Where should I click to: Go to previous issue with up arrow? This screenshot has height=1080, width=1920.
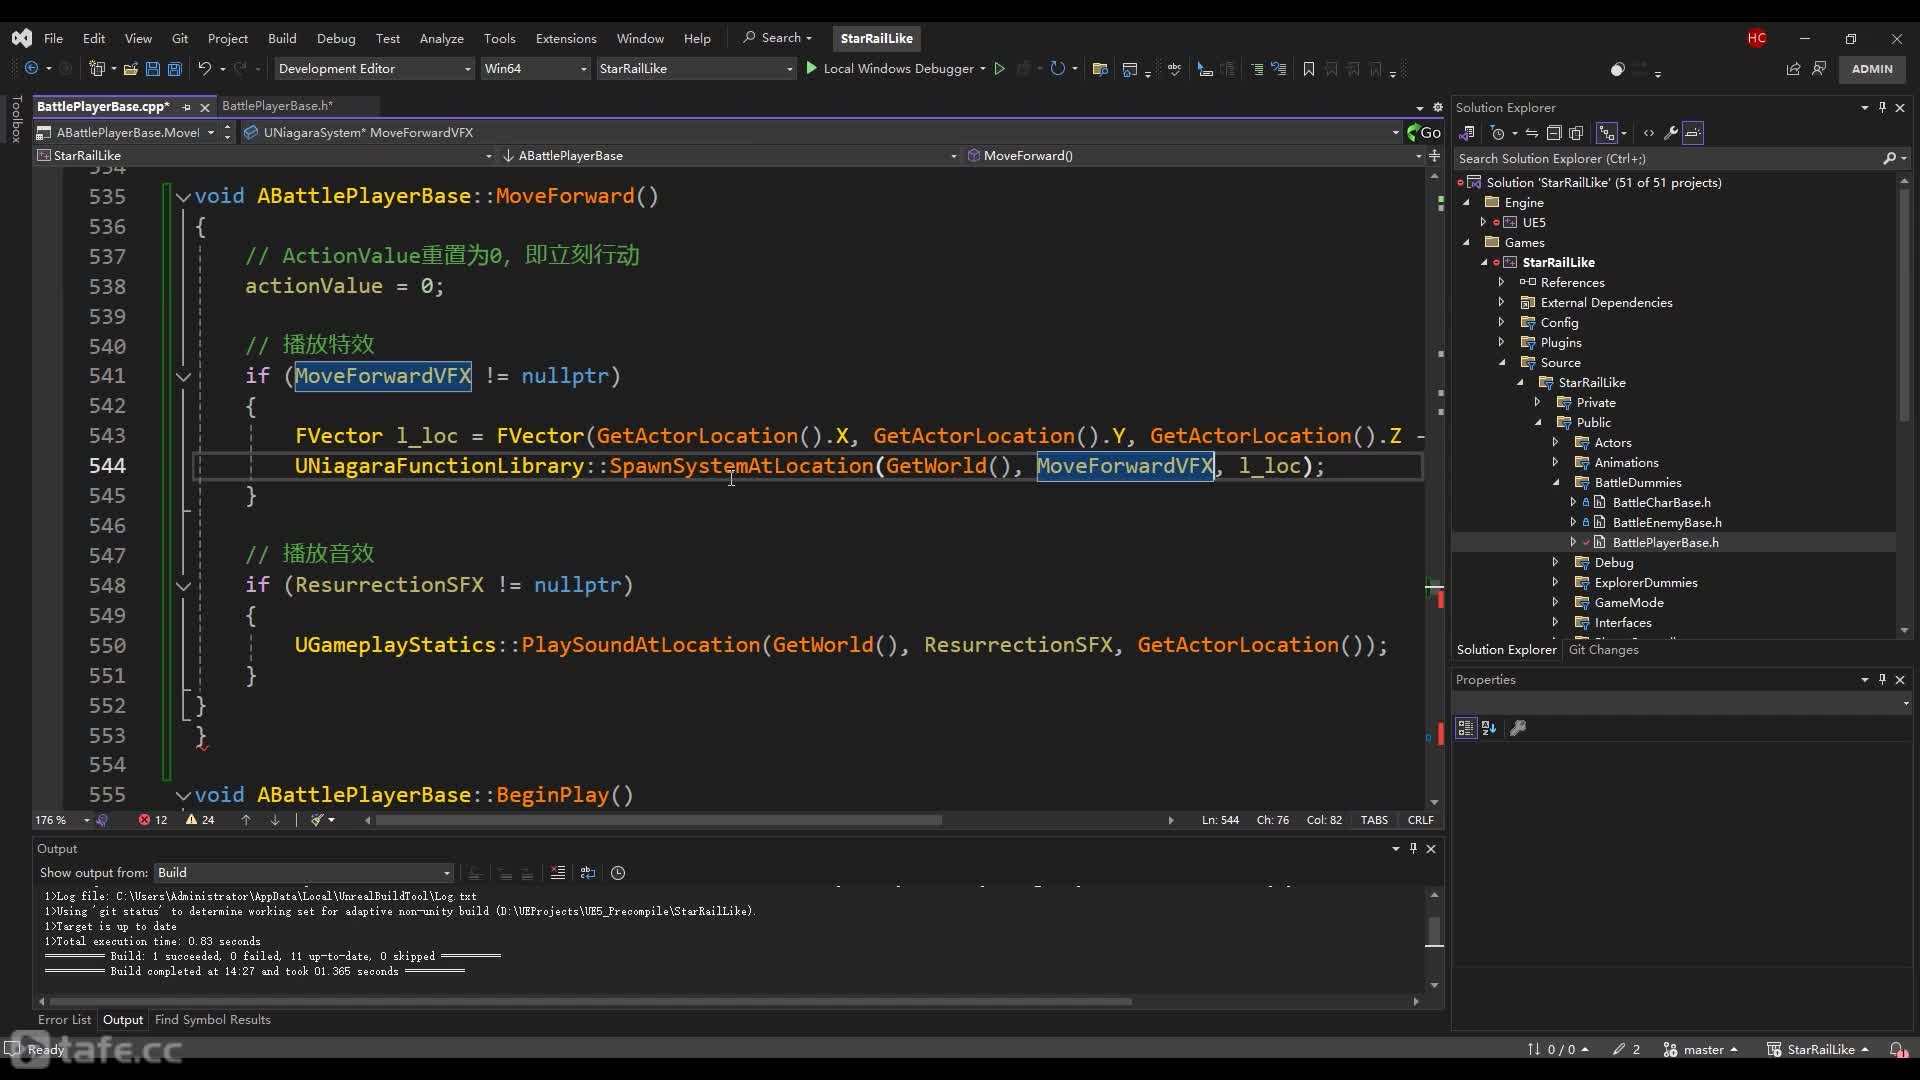click(246, 820)
